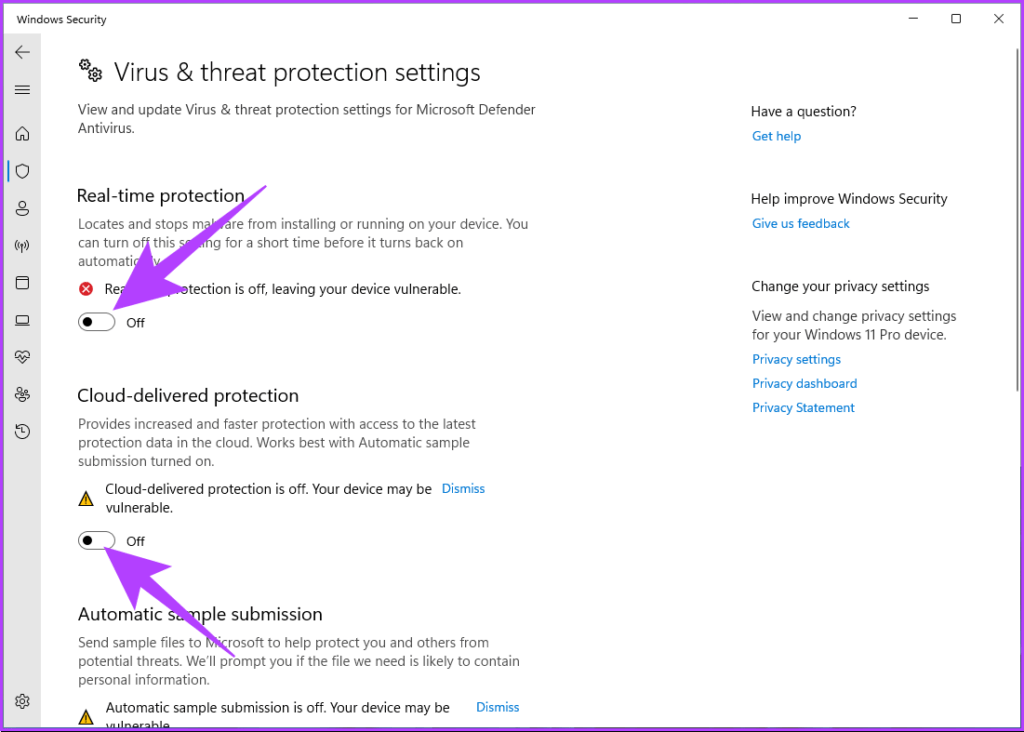The height and width of the screenshot is (732, 1024).
Task: Open Privacy dashboard link
Action: pos(804,383)
